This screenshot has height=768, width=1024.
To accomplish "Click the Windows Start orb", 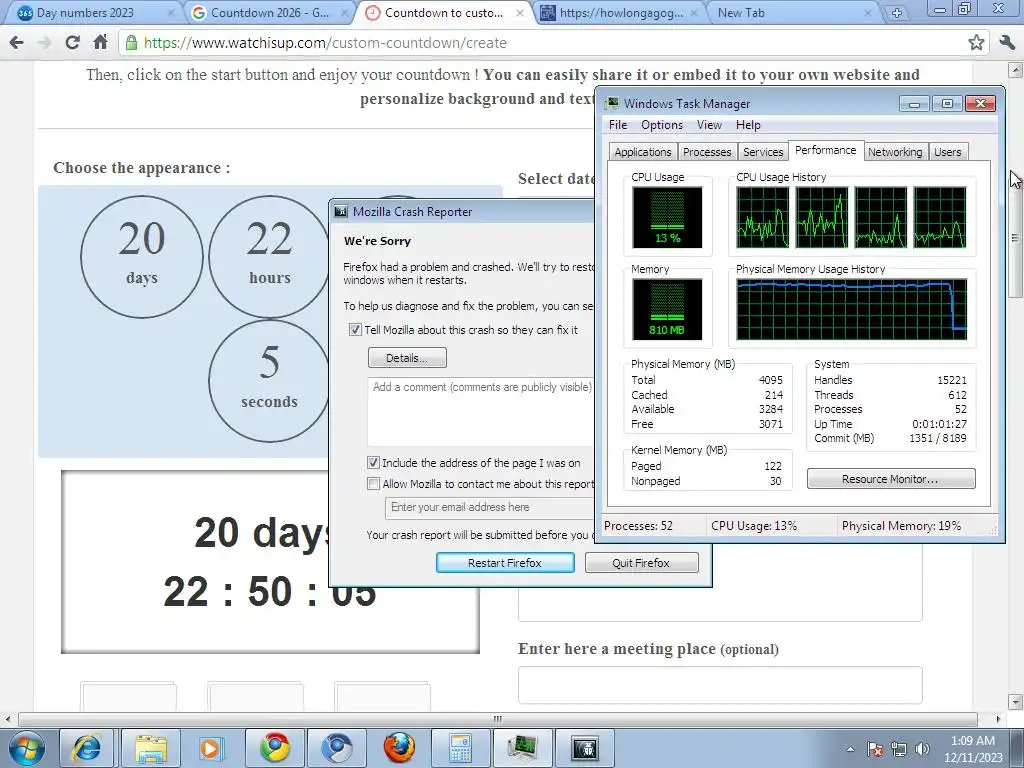I will pos(27,748).
